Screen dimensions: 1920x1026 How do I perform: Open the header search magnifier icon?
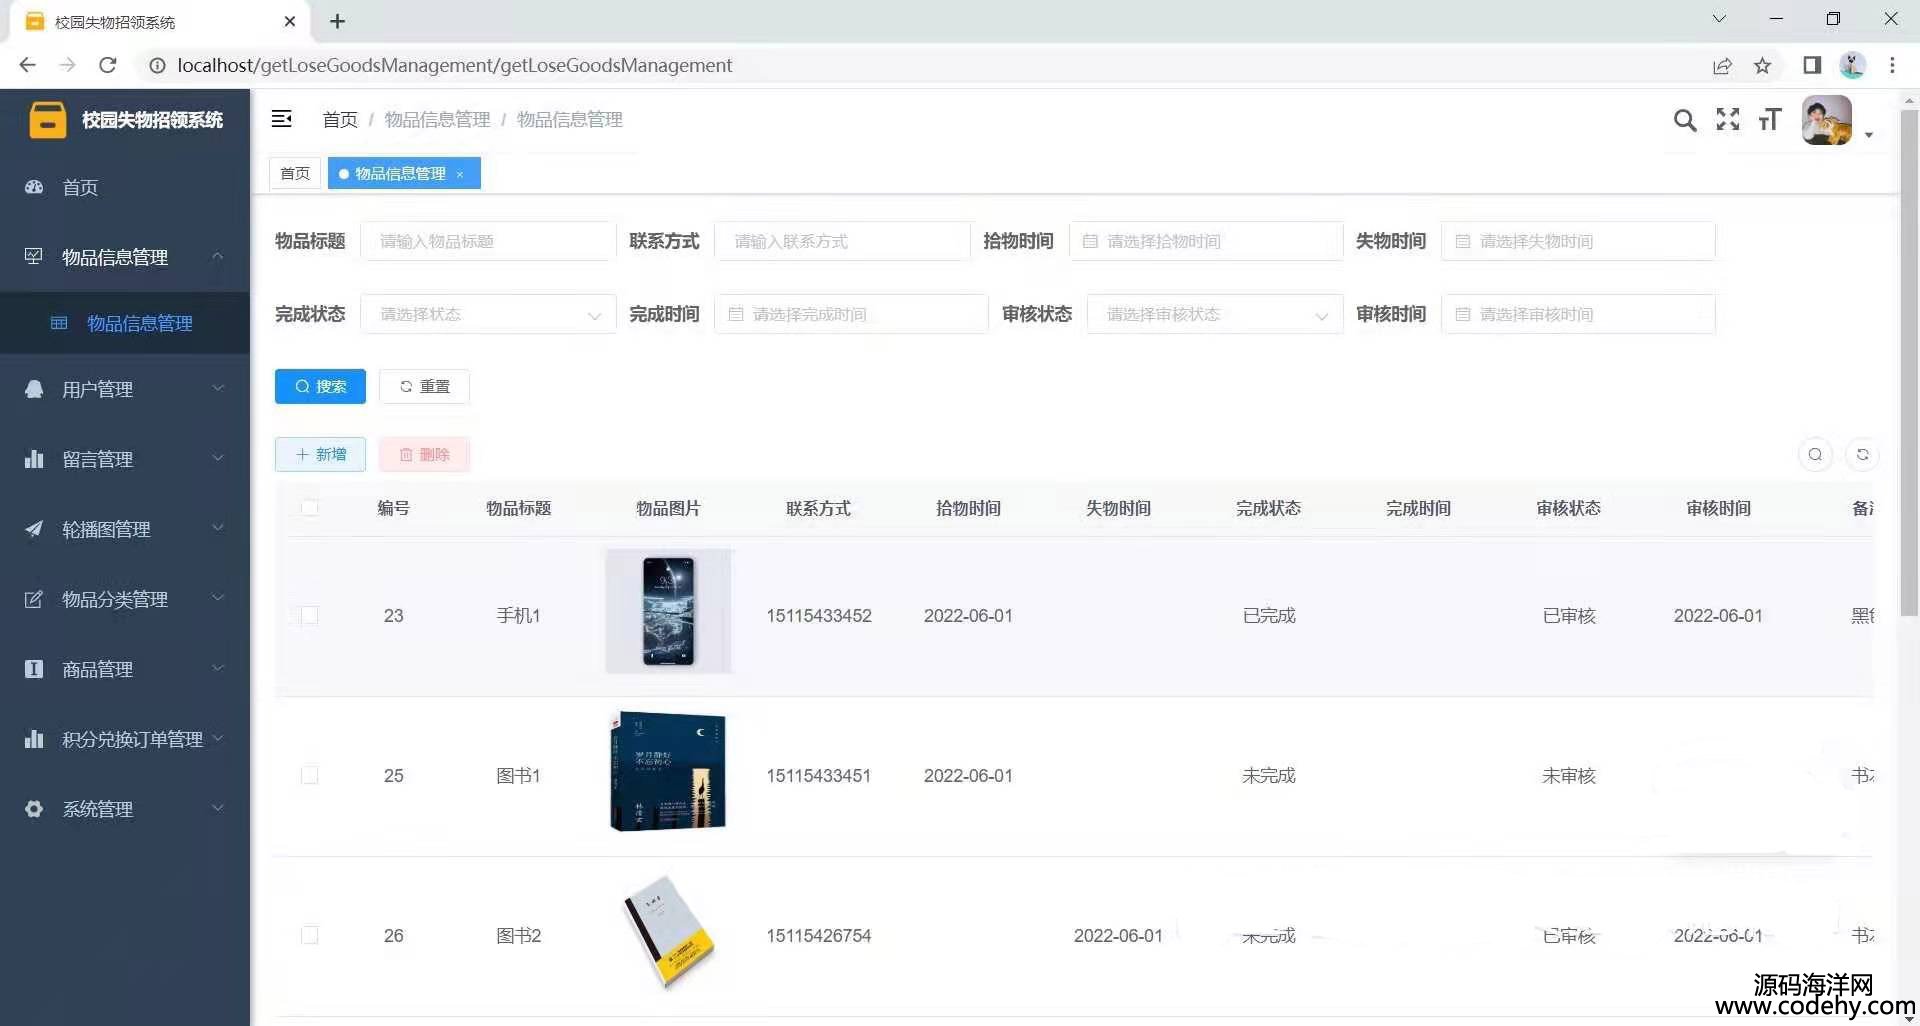point(1684,121)
